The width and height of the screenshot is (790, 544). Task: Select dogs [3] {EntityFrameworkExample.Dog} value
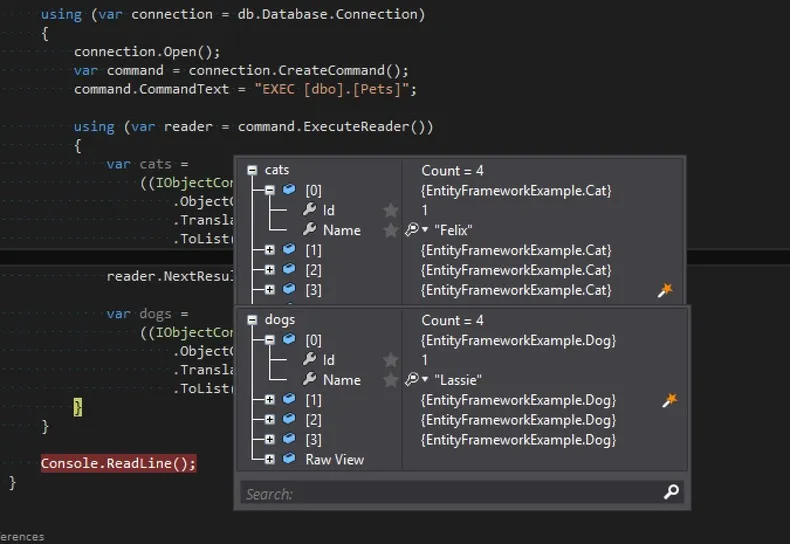[518, 440]
